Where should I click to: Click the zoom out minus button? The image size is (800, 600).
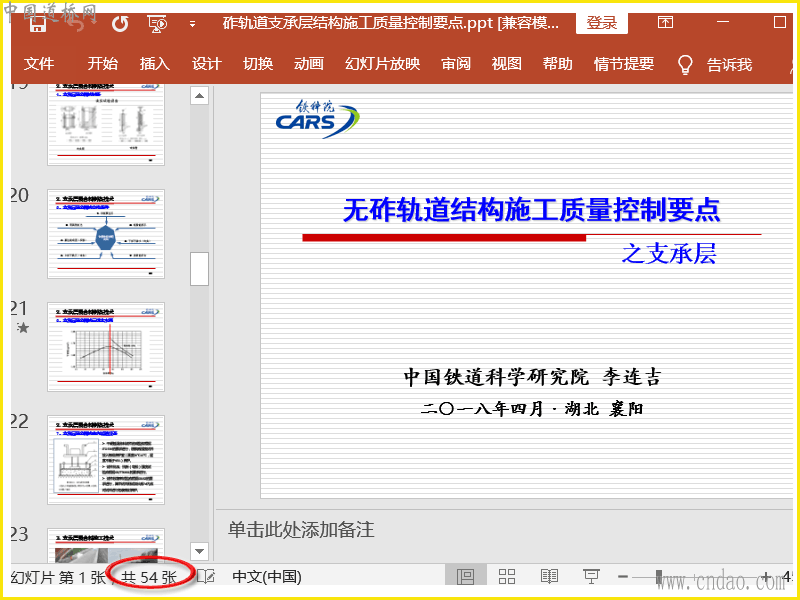click(623, 577)
